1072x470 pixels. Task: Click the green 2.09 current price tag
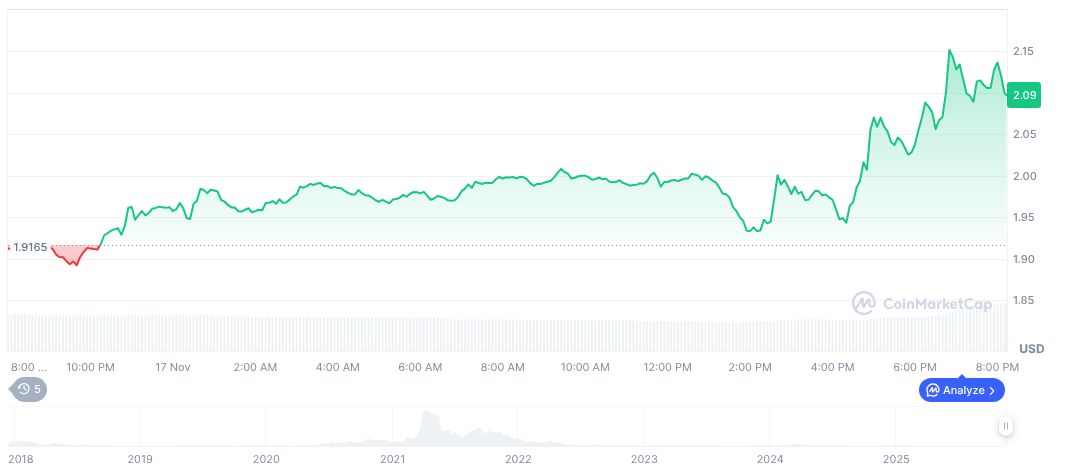[x=1025, y=96]
